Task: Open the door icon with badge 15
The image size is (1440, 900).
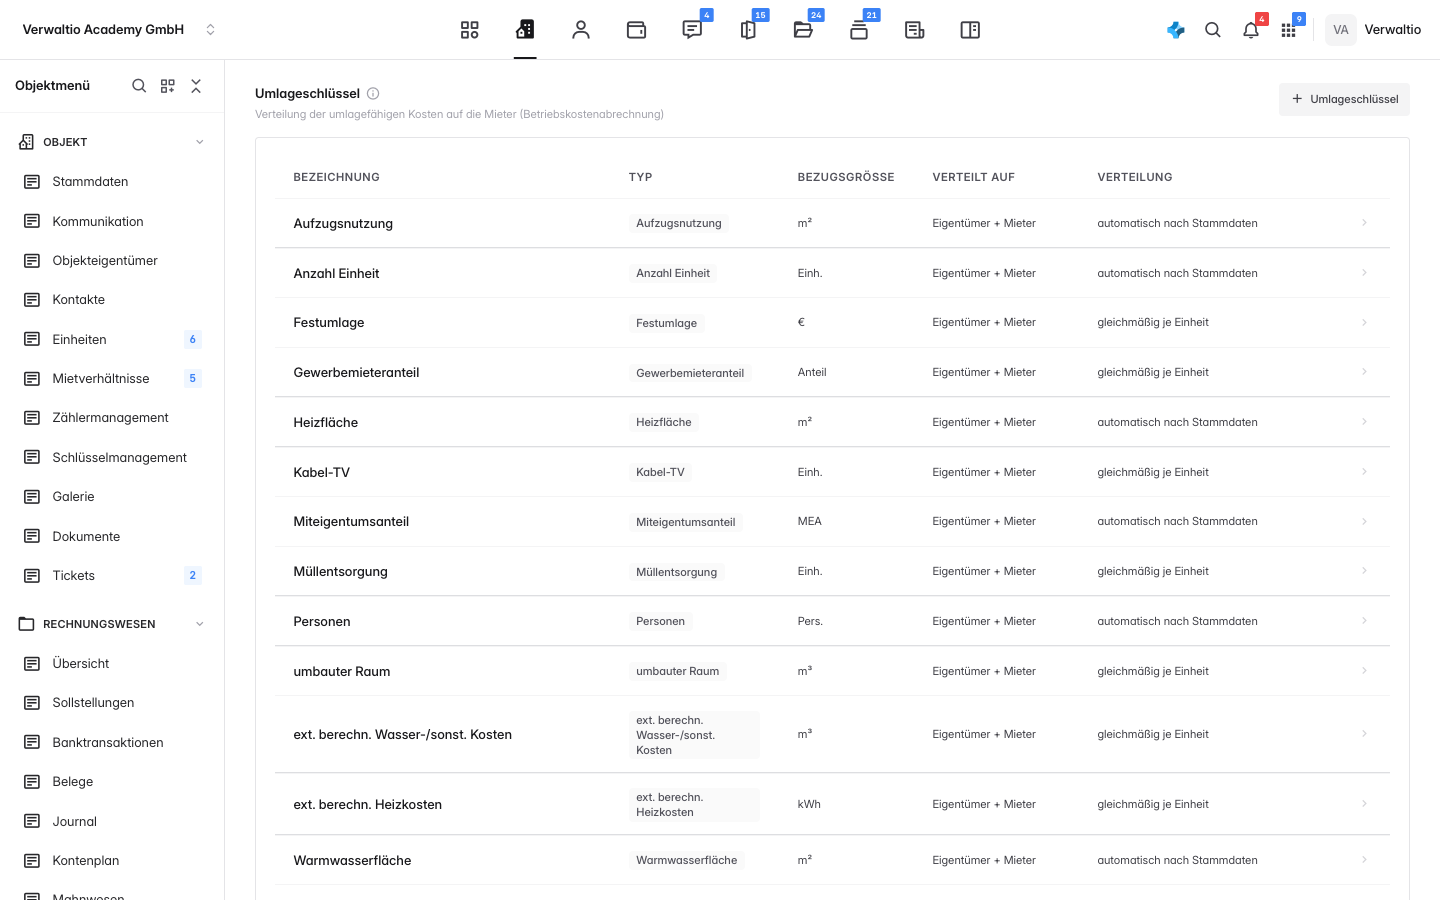Action: pyautogui.click(x=748, y=30)
